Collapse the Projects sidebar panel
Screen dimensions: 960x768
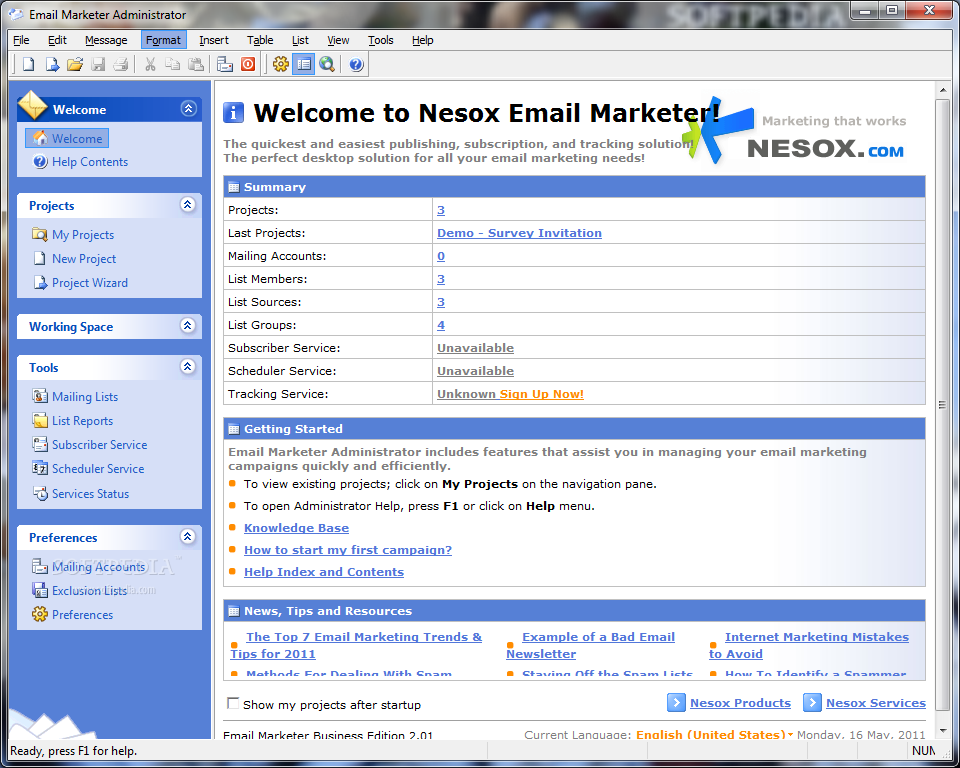[x=187, y=205]
